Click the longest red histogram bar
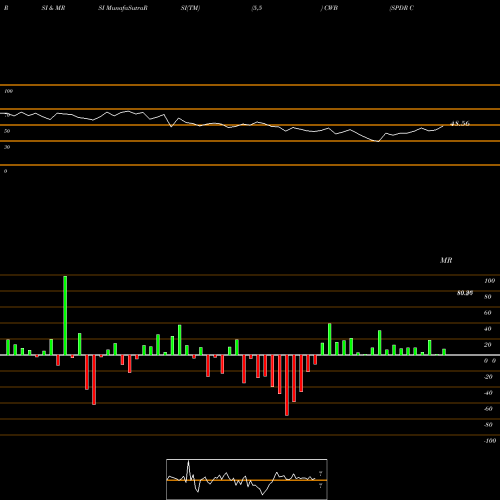Image resolution: width=500 pixels, height=500 pixels. tap(287, 385)
